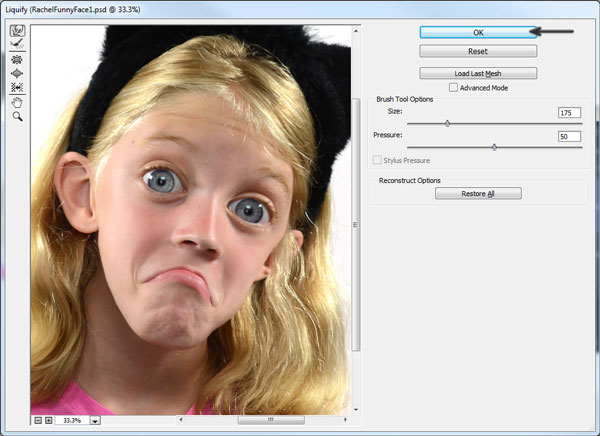This screenshot has width=600, height=436.
Task: Select the Bloat tool
Action: coord(17,73)
